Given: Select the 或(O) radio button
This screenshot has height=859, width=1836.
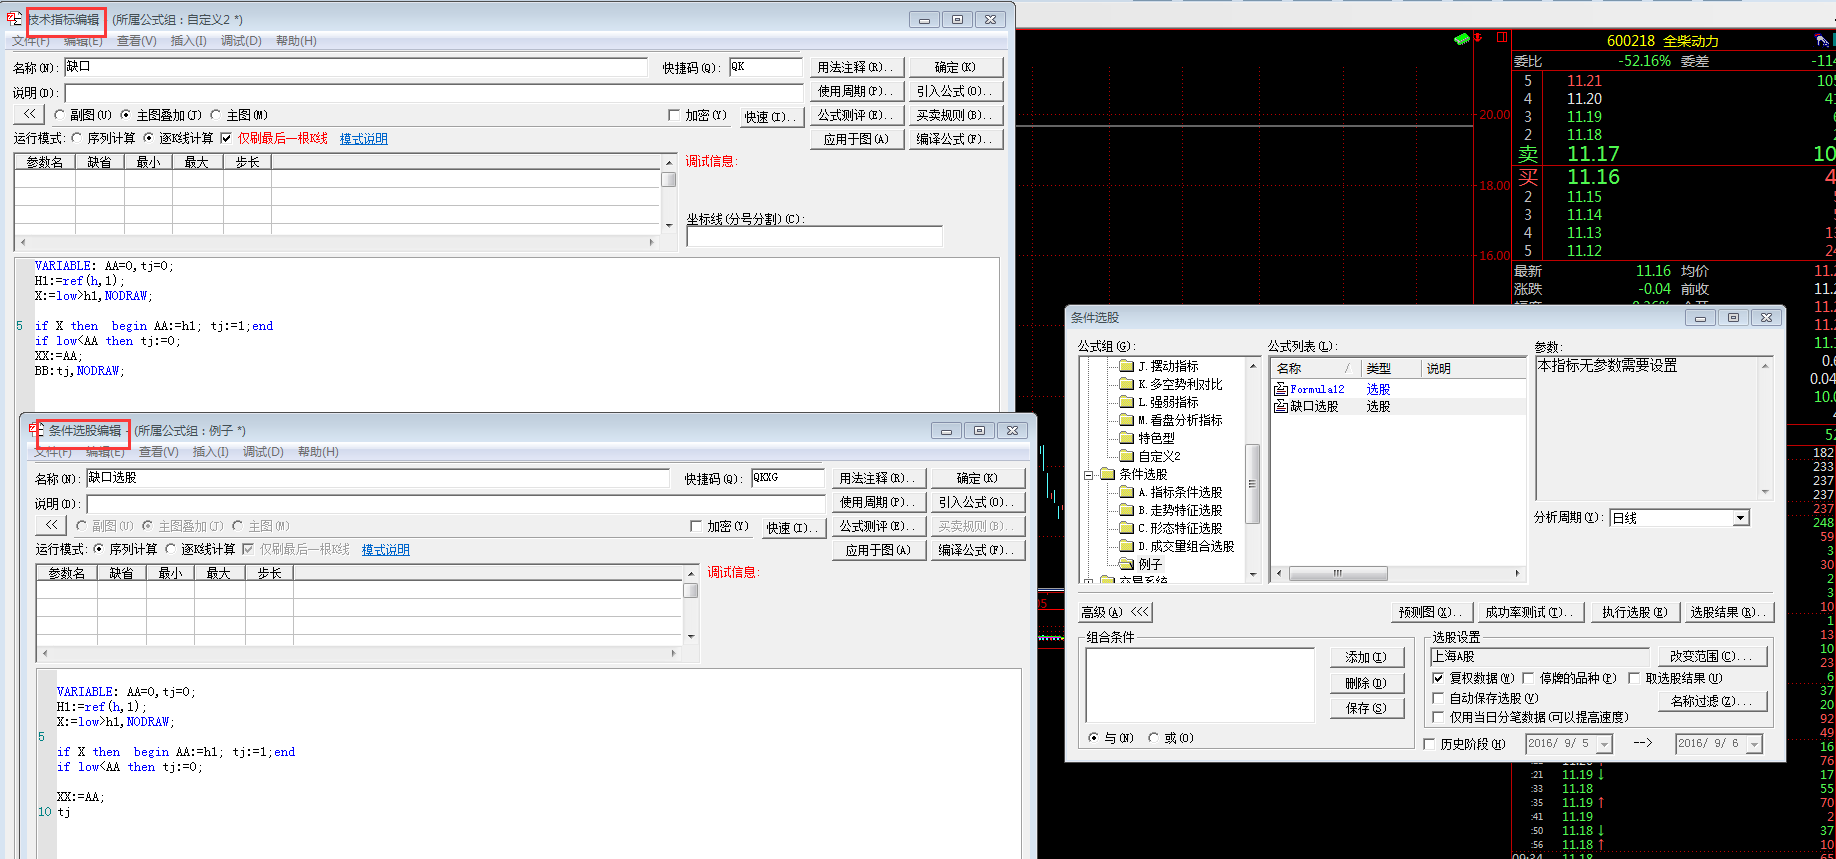Looking at the screenshot, I should (x=1154, y=738).
